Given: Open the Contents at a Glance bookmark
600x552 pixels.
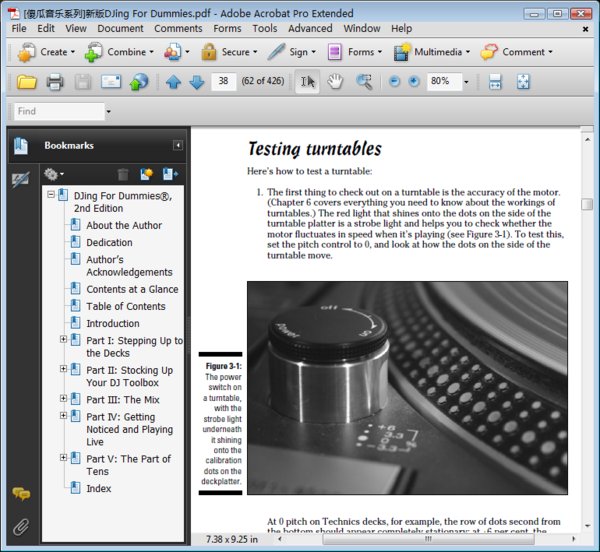Looking at the screenshot, I should (132, 289).
